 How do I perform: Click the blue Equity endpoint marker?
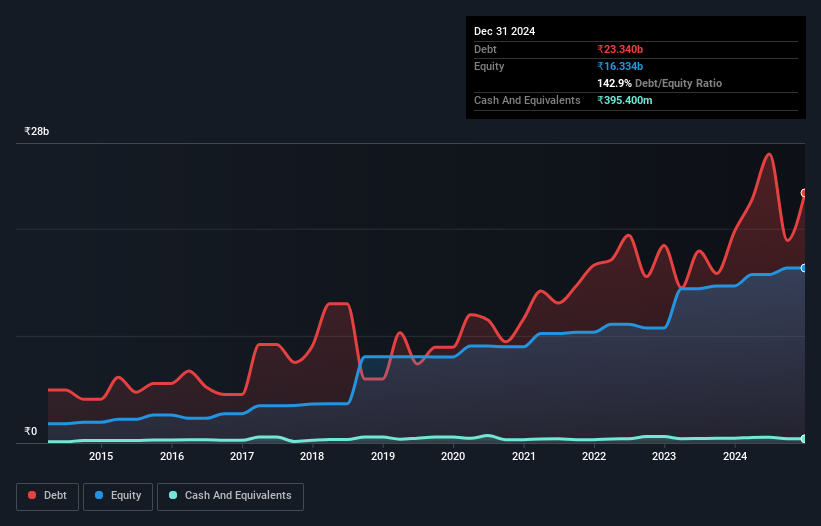tap(804, 268)
